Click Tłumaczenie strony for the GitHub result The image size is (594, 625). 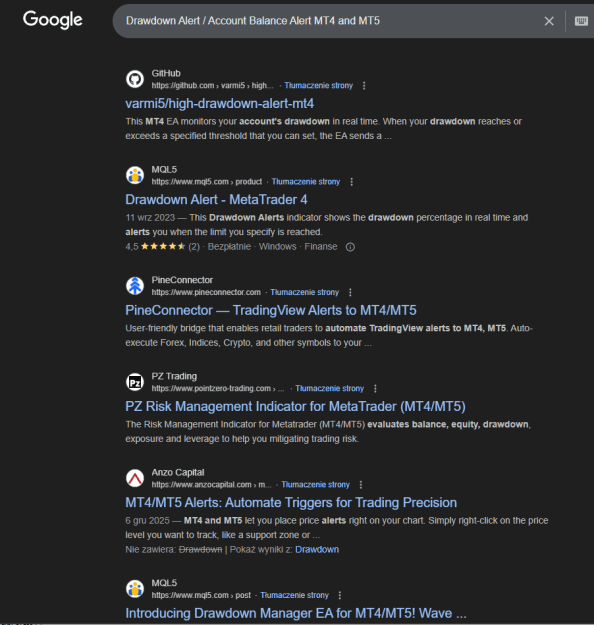319,86
